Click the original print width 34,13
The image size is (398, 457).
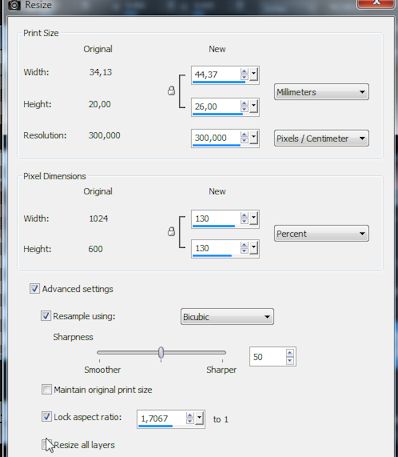[x=101, y=72]
